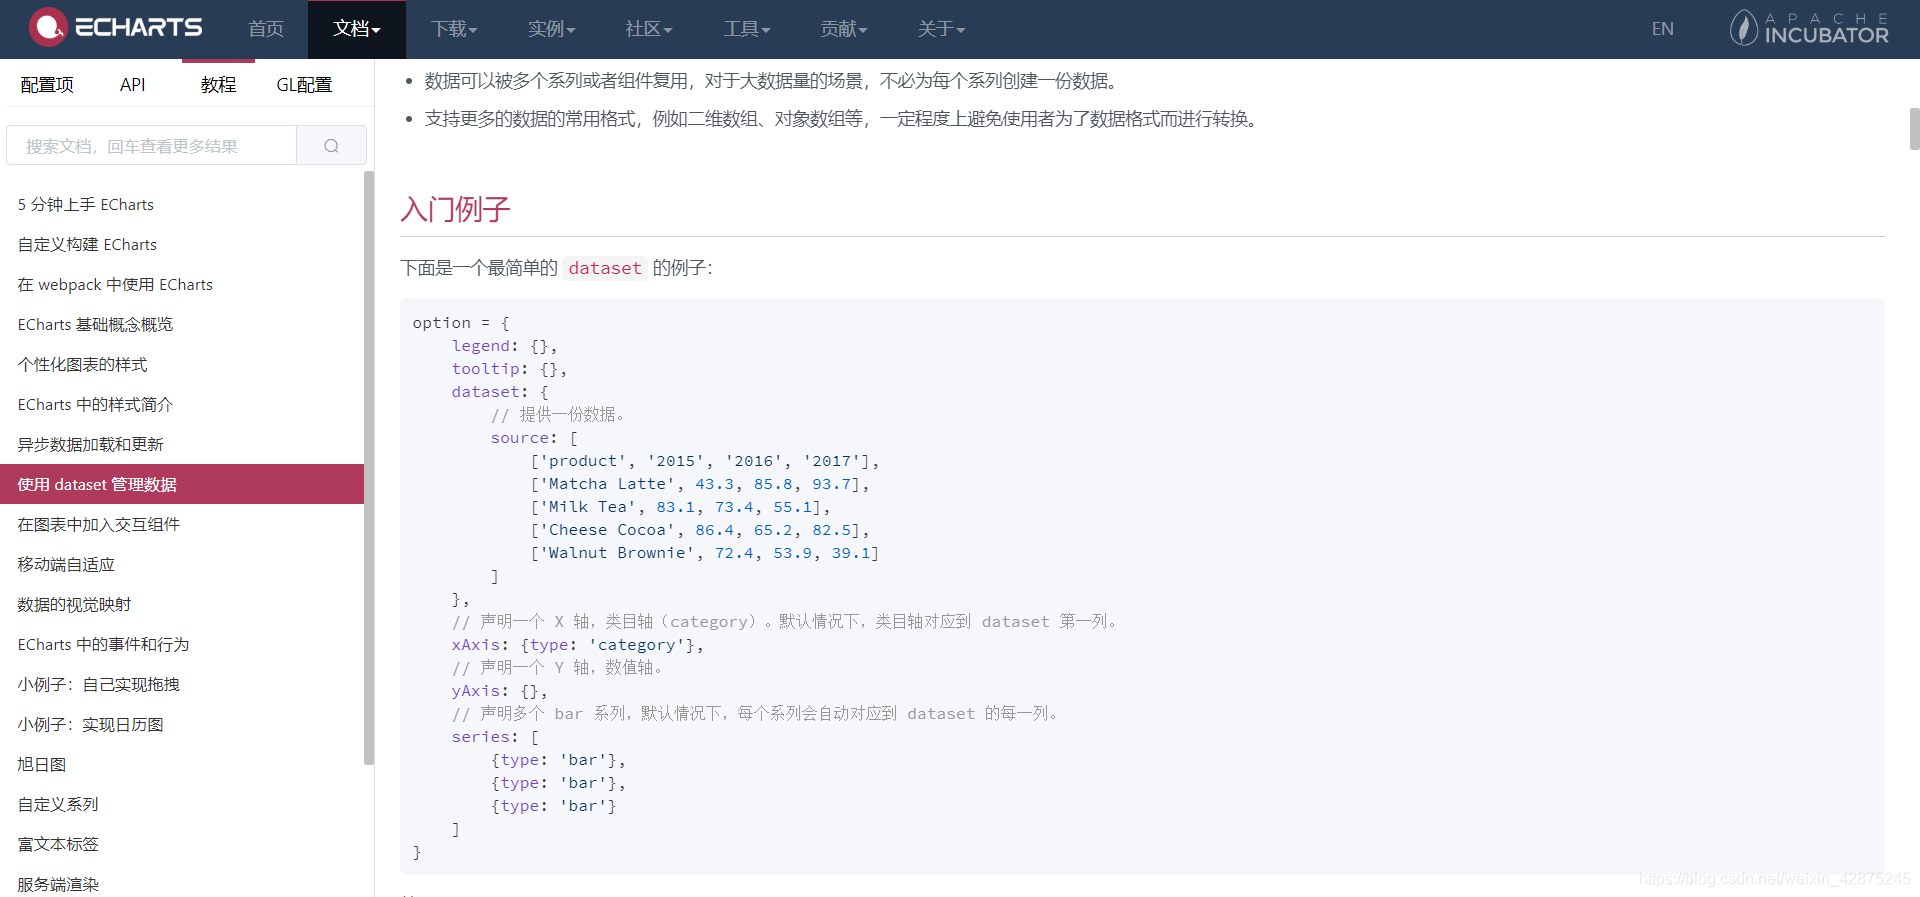The image size is (1920, 897).
Task: Click the 'Matcha Latte' data row
Action: point(700,484)
